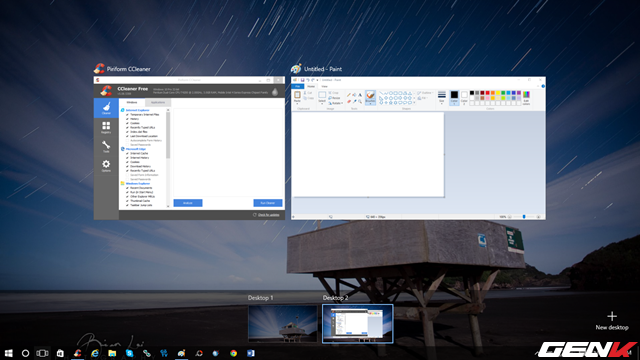Open the Cleaner section in CCleaner sidebar
Screen dimensions: 640x360
pos(106,108)
